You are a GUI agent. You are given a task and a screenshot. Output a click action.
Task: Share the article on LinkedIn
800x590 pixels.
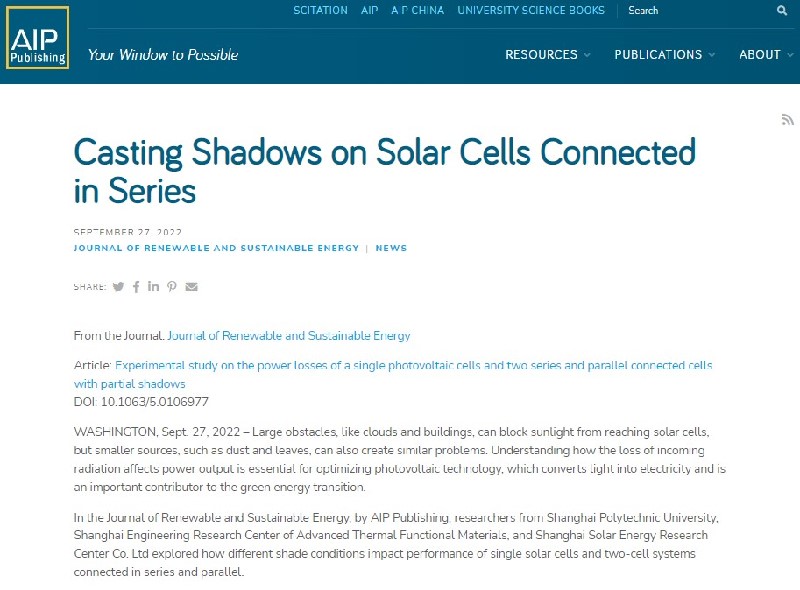[153, 287]
